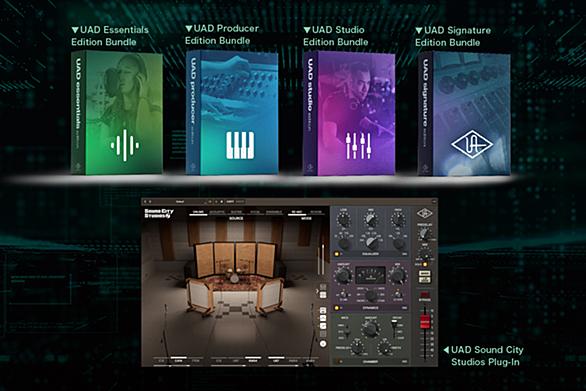Click the lower white button in right strip pair
The height and width of the screenshot is (391, 586).
425,280
